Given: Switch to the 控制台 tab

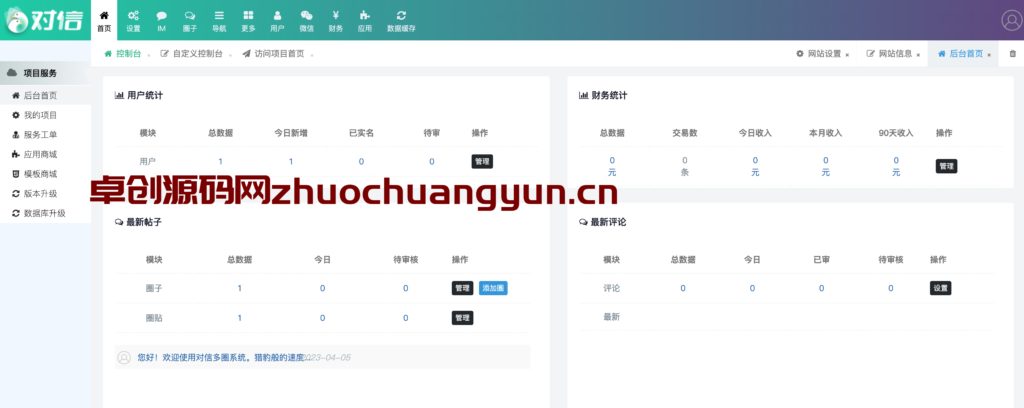Looking at the screenshot, I should (123, 54).
